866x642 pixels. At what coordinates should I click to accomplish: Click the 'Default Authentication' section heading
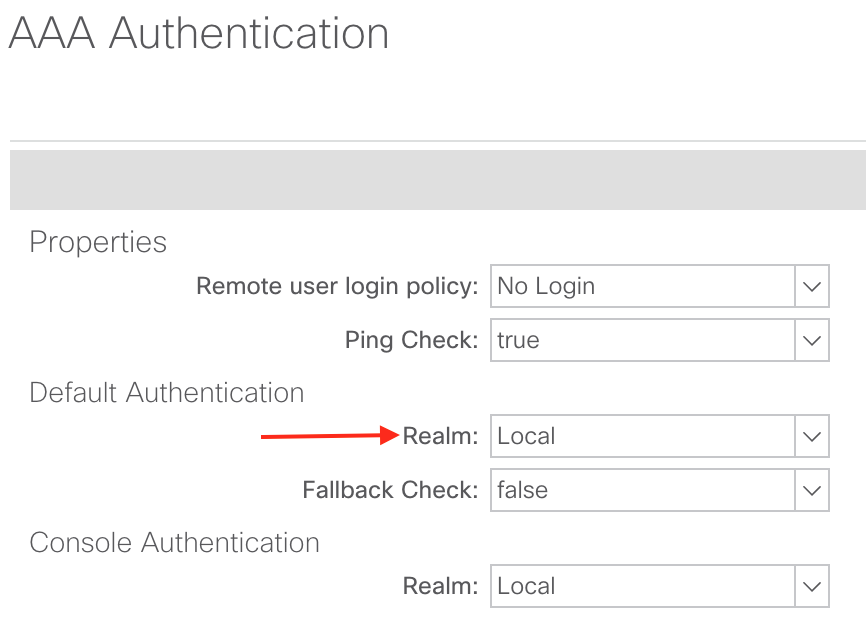[x=167, y=393]
